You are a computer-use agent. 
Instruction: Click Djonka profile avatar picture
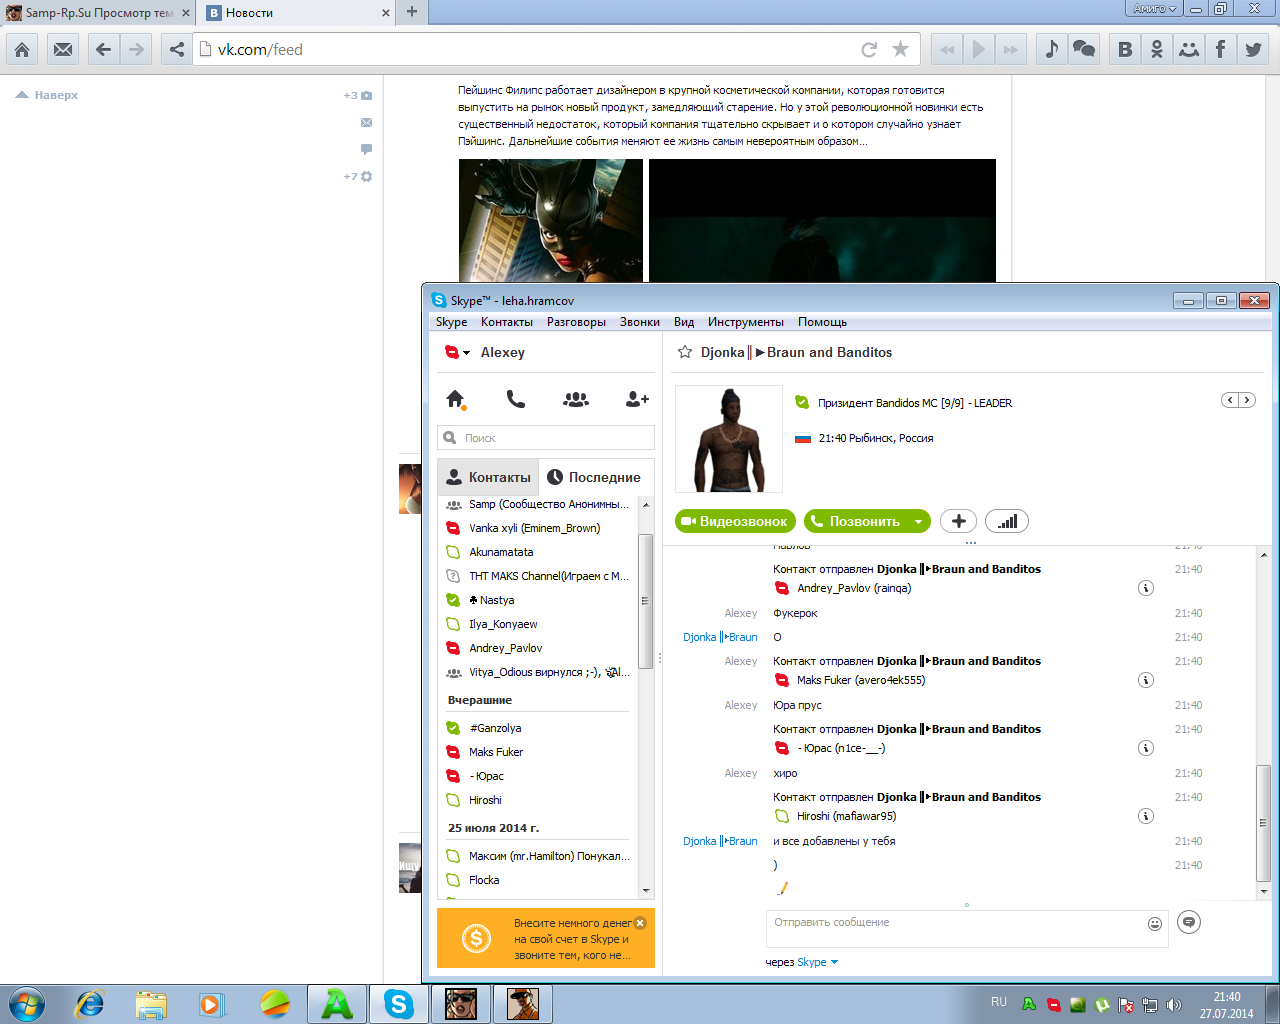(729, 439)
